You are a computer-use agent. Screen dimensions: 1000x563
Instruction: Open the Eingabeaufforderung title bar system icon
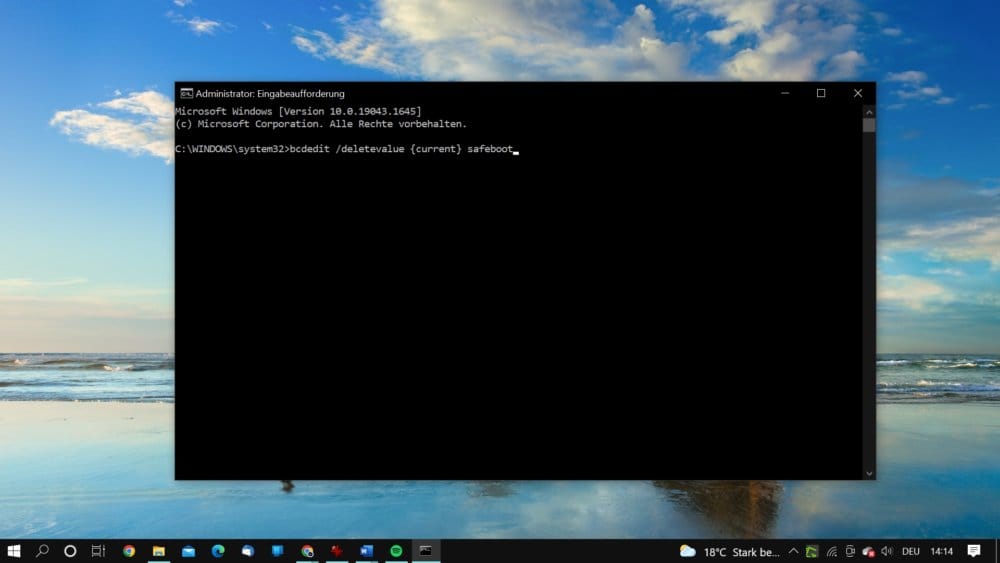coord(186,93)
